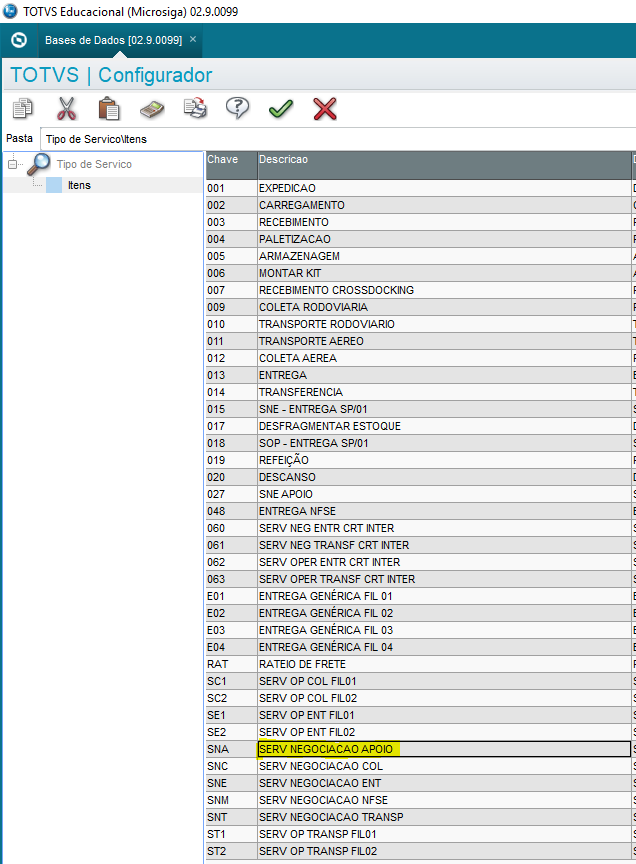Select row SOP - ENTREGA SP/01
The height and width of the screenshot is (864, 636).
(x=419, y=443)
